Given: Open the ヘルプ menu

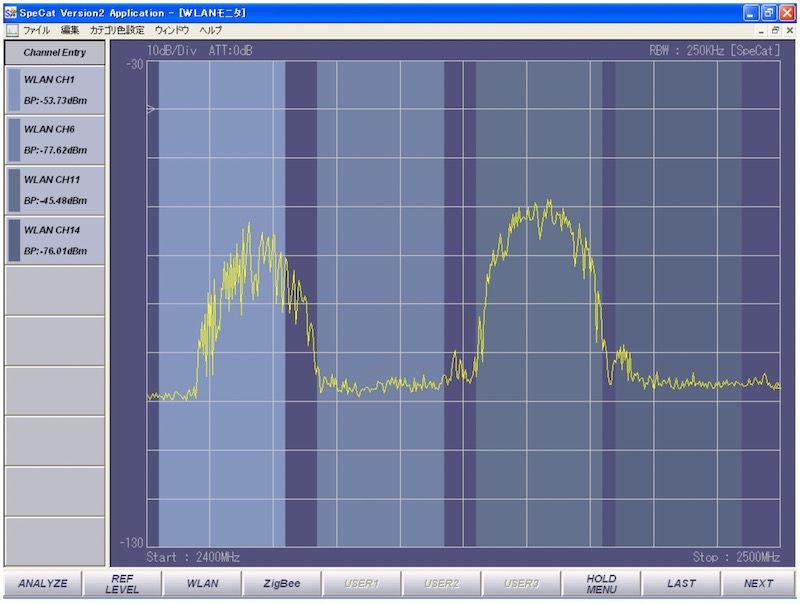Looking at the screenshot, I should pos(211,30).
